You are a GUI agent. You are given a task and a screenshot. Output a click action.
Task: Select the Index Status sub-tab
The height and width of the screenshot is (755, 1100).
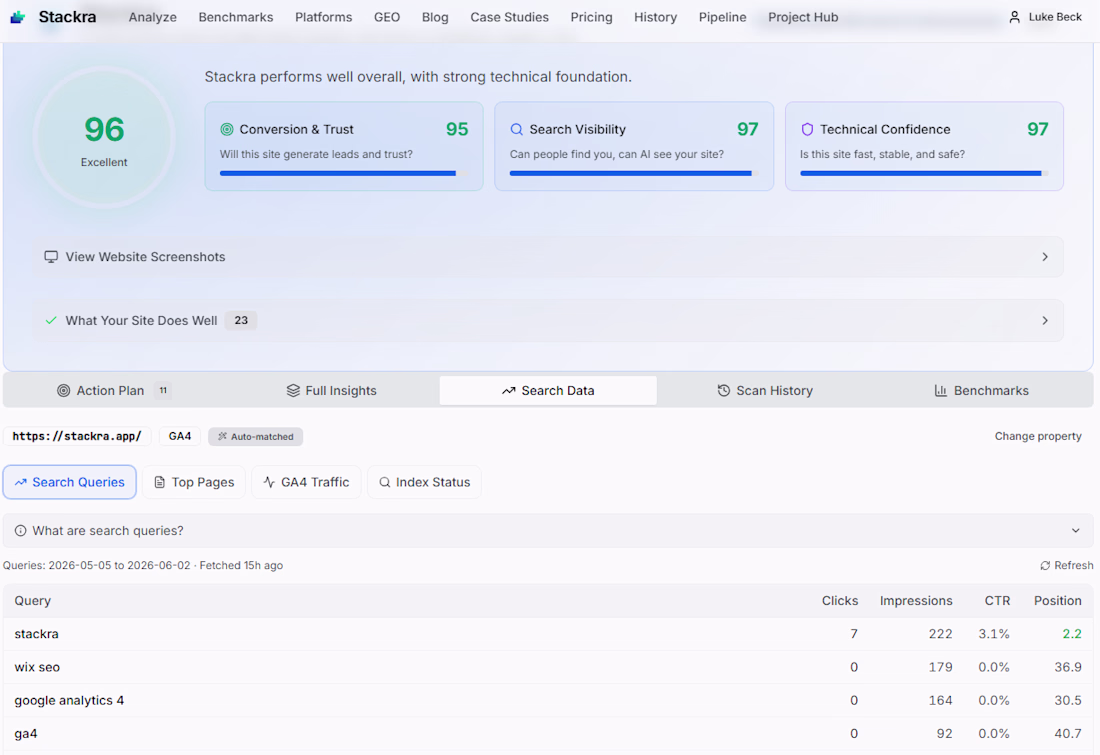[424, 482]
